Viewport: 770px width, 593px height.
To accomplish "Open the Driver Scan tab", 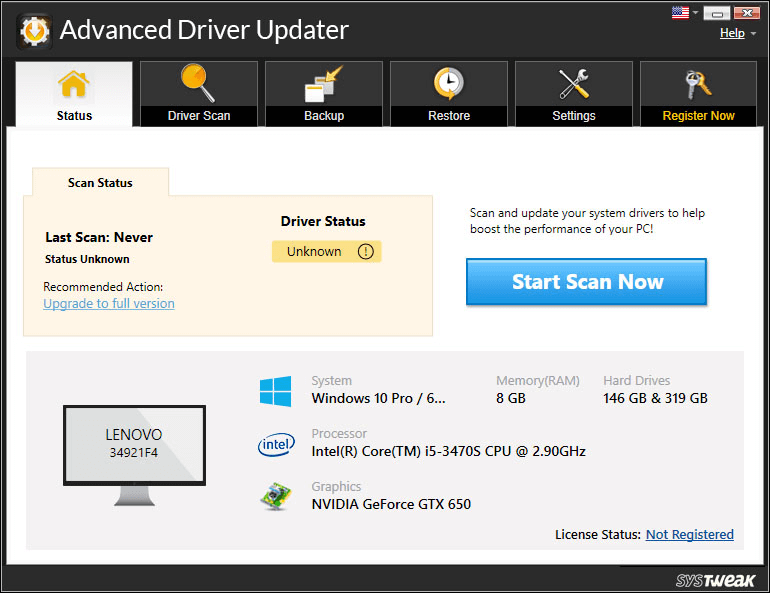I will [x=198, y=95].
